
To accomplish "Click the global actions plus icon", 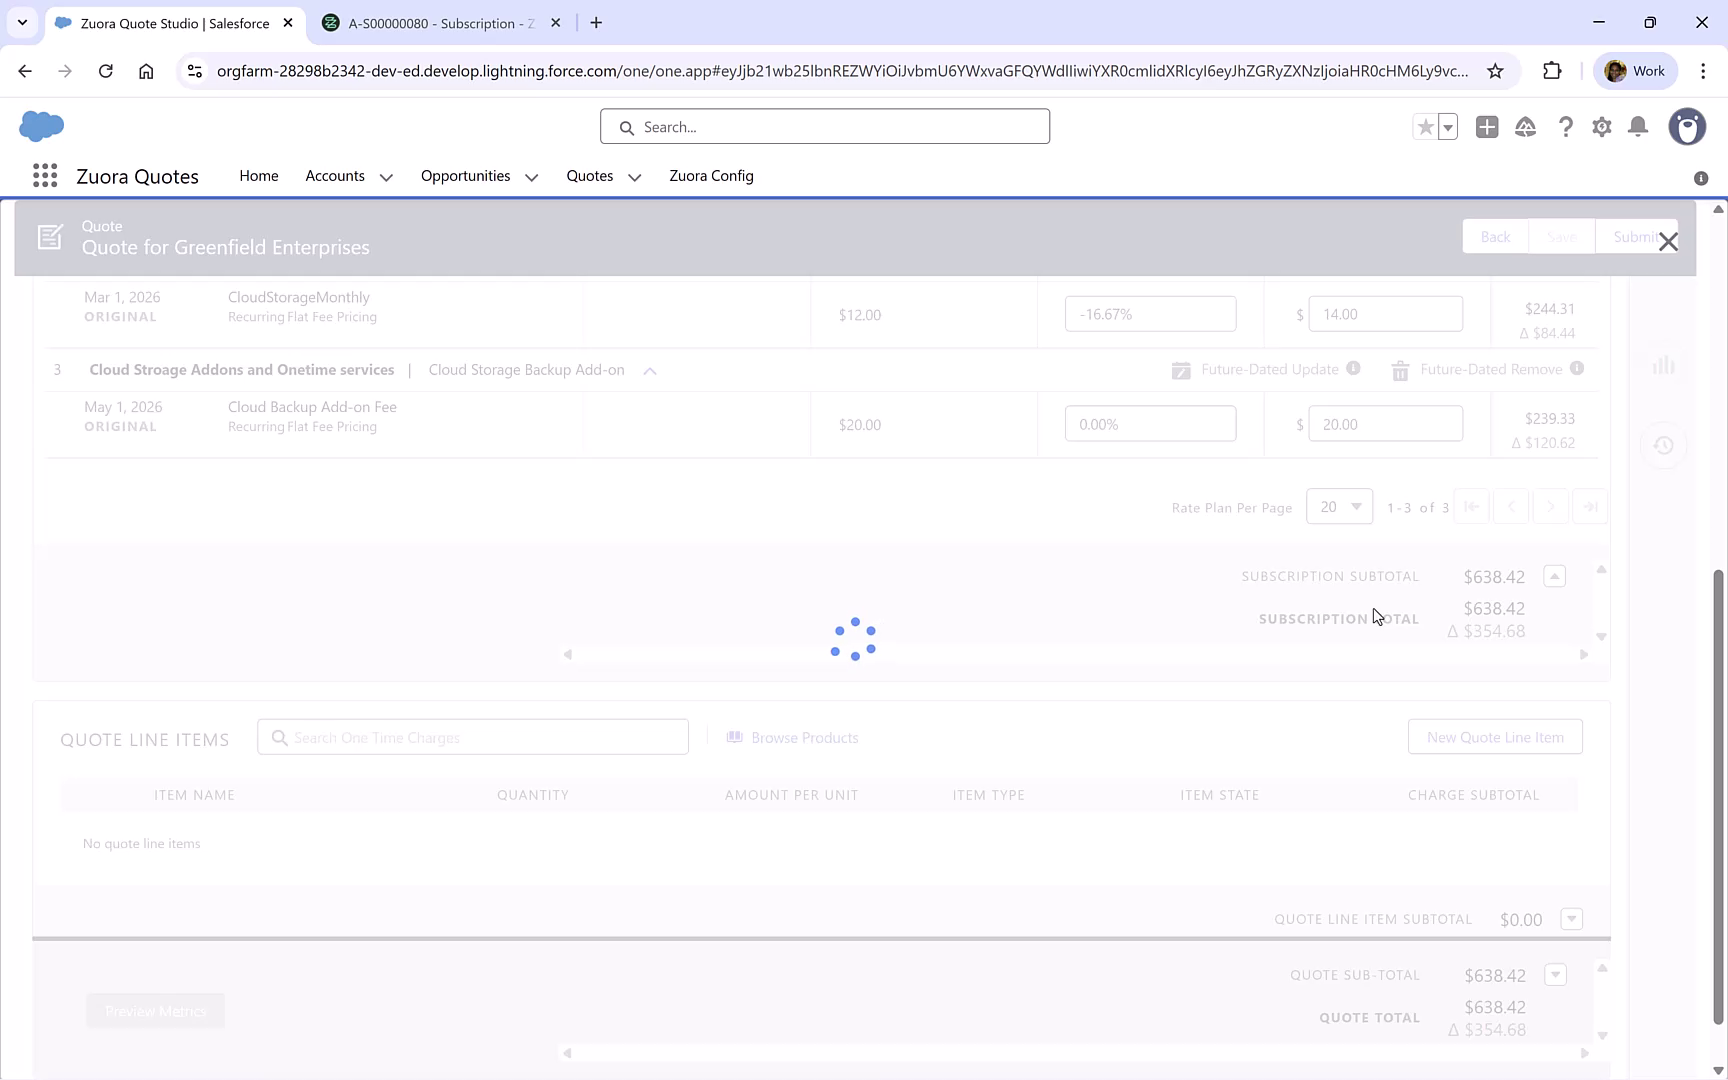I will [x=1487, y=127].
